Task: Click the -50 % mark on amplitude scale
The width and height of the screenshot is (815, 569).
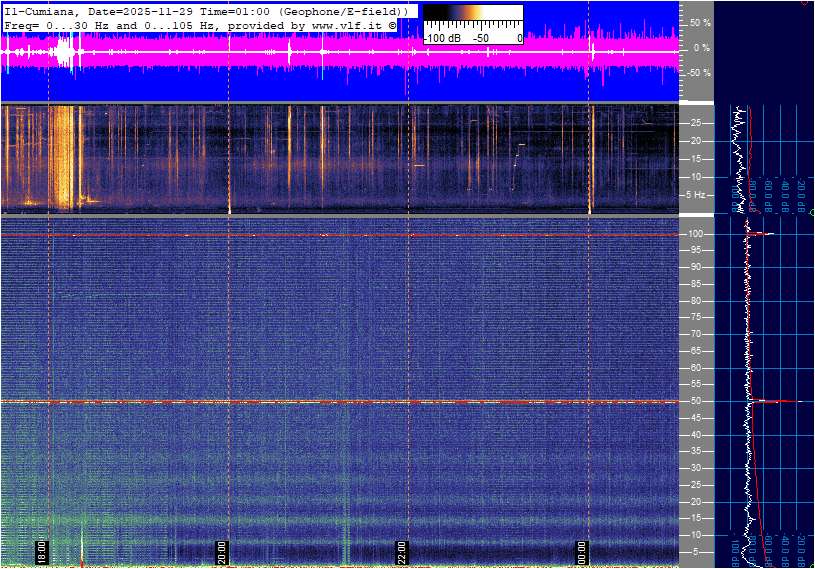Action: pos(699,73)
